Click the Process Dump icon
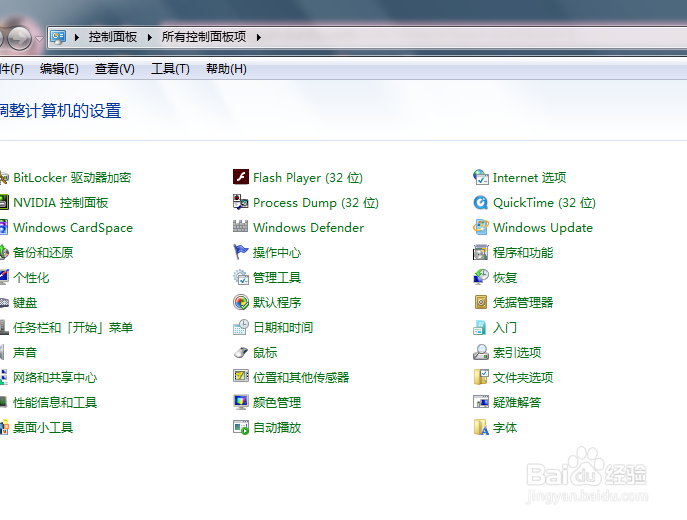The image size is (687, 520). coord(241,202)
